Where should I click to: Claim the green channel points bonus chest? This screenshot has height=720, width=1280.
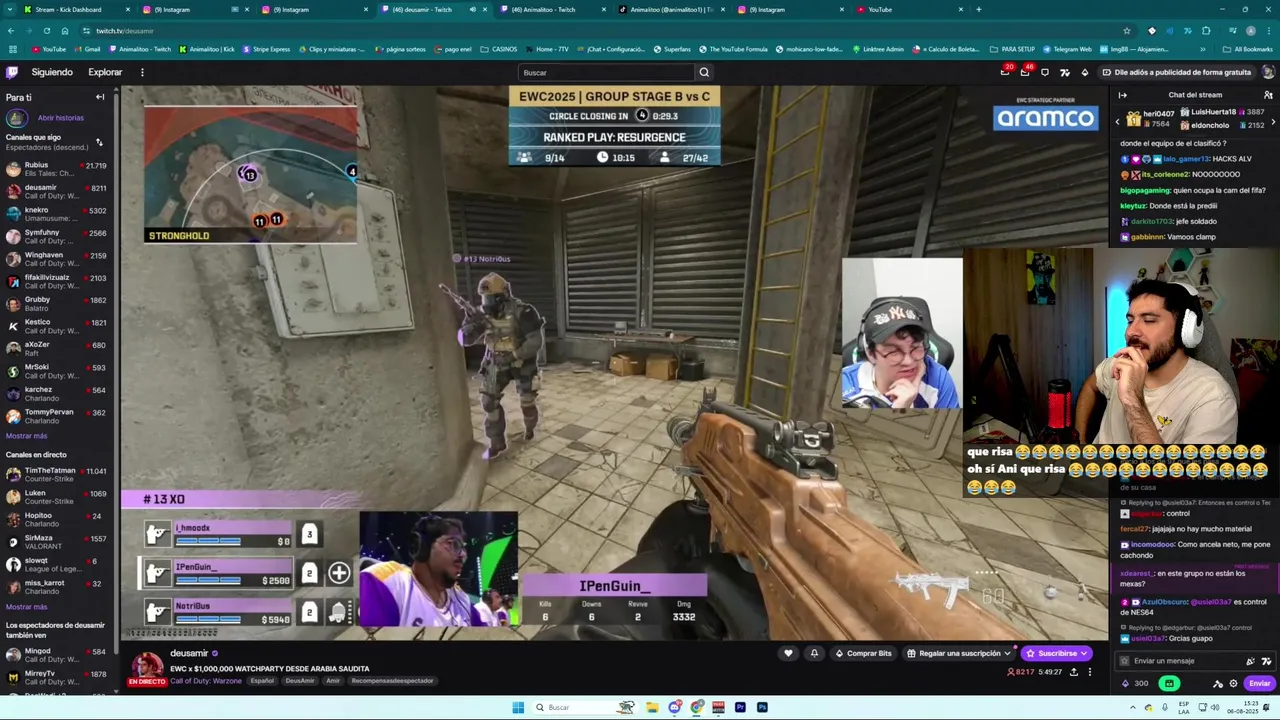pyautogui.click(x=1168, y=684)
